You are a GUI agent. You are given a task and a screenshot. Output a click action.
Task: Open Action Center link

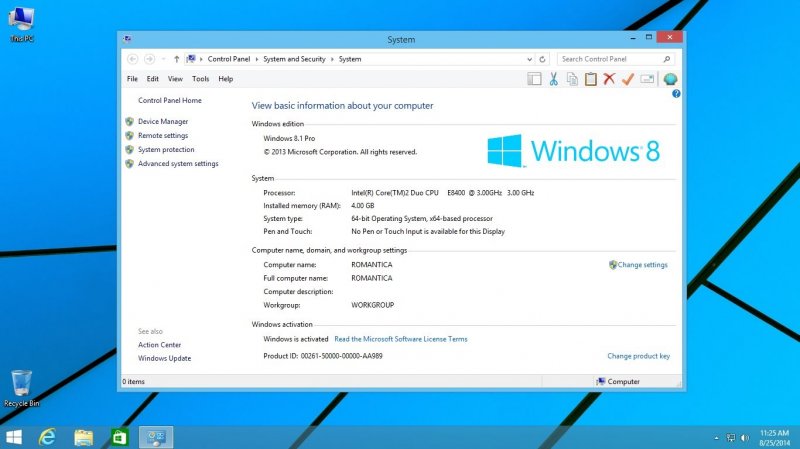(159, 345)
